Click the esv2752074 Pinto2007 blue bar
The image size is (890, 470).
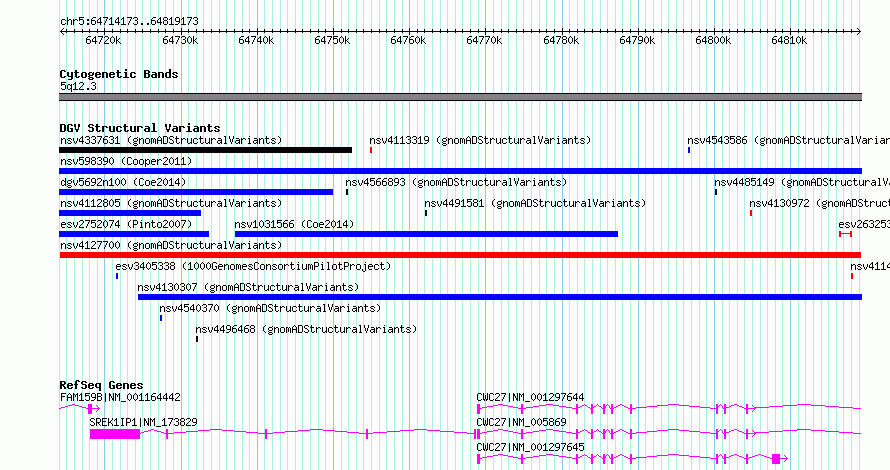coord(134,234)
